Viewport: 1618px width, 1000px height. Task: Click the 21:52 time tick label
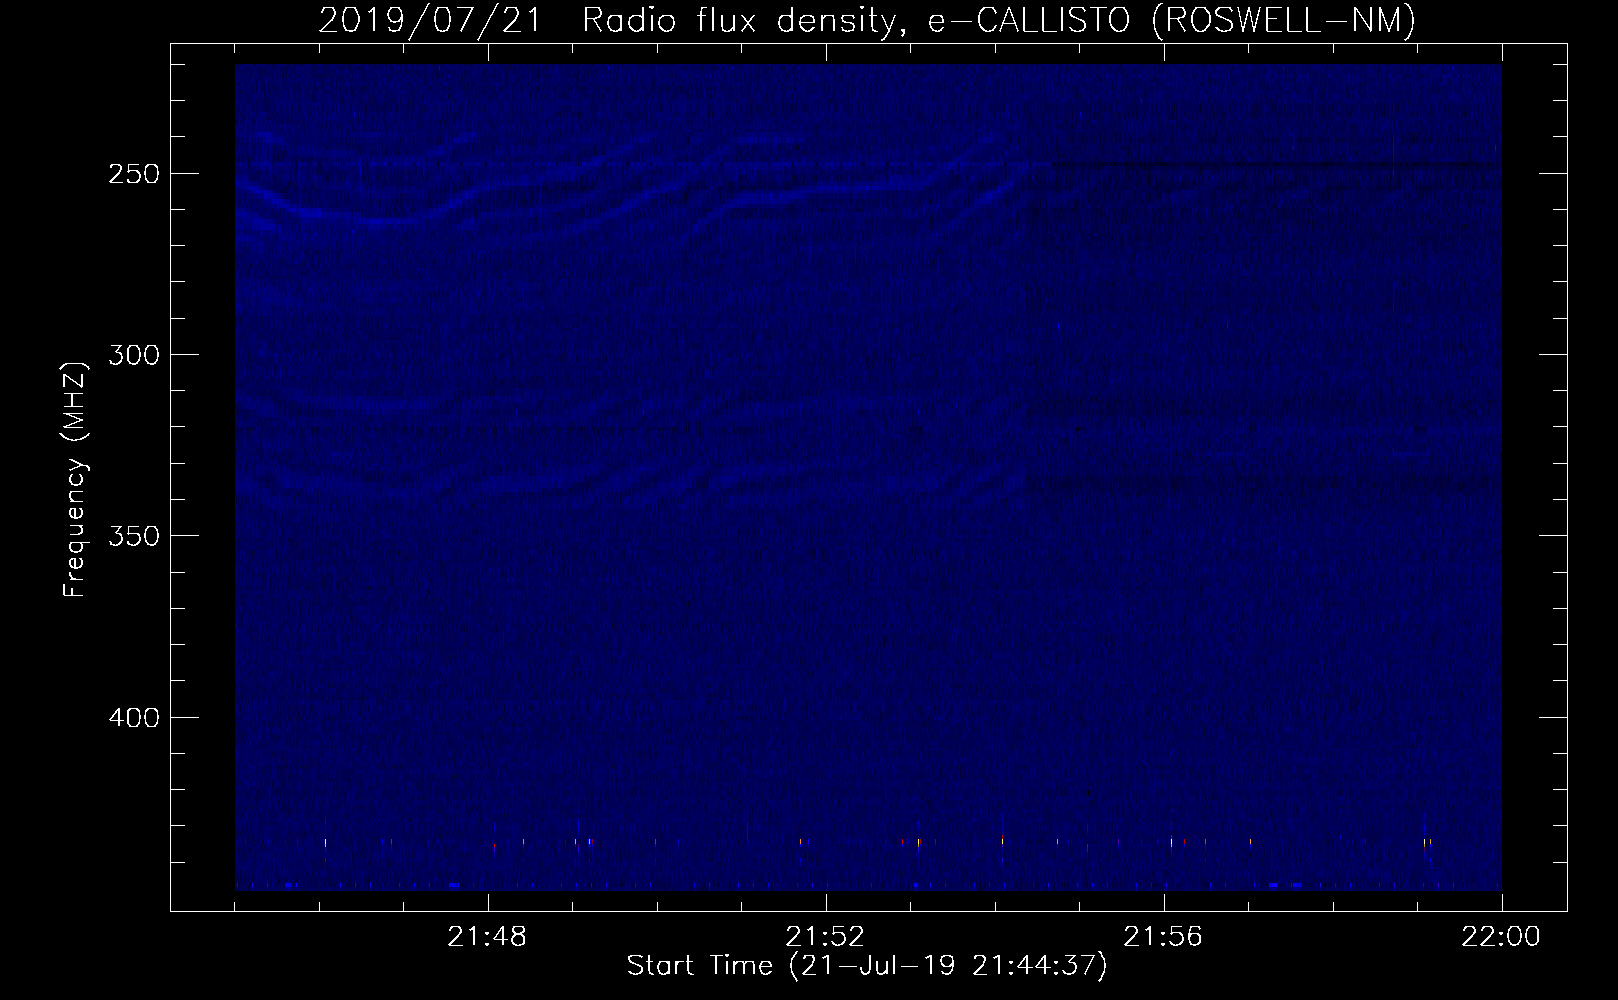tap(826, 937)
